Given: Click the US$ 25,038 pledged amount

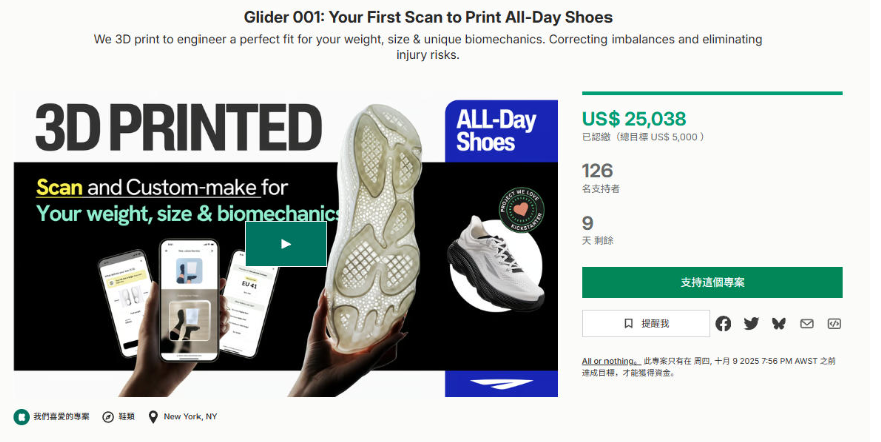Looking at the screenshot, I should (x=634, y=119).
